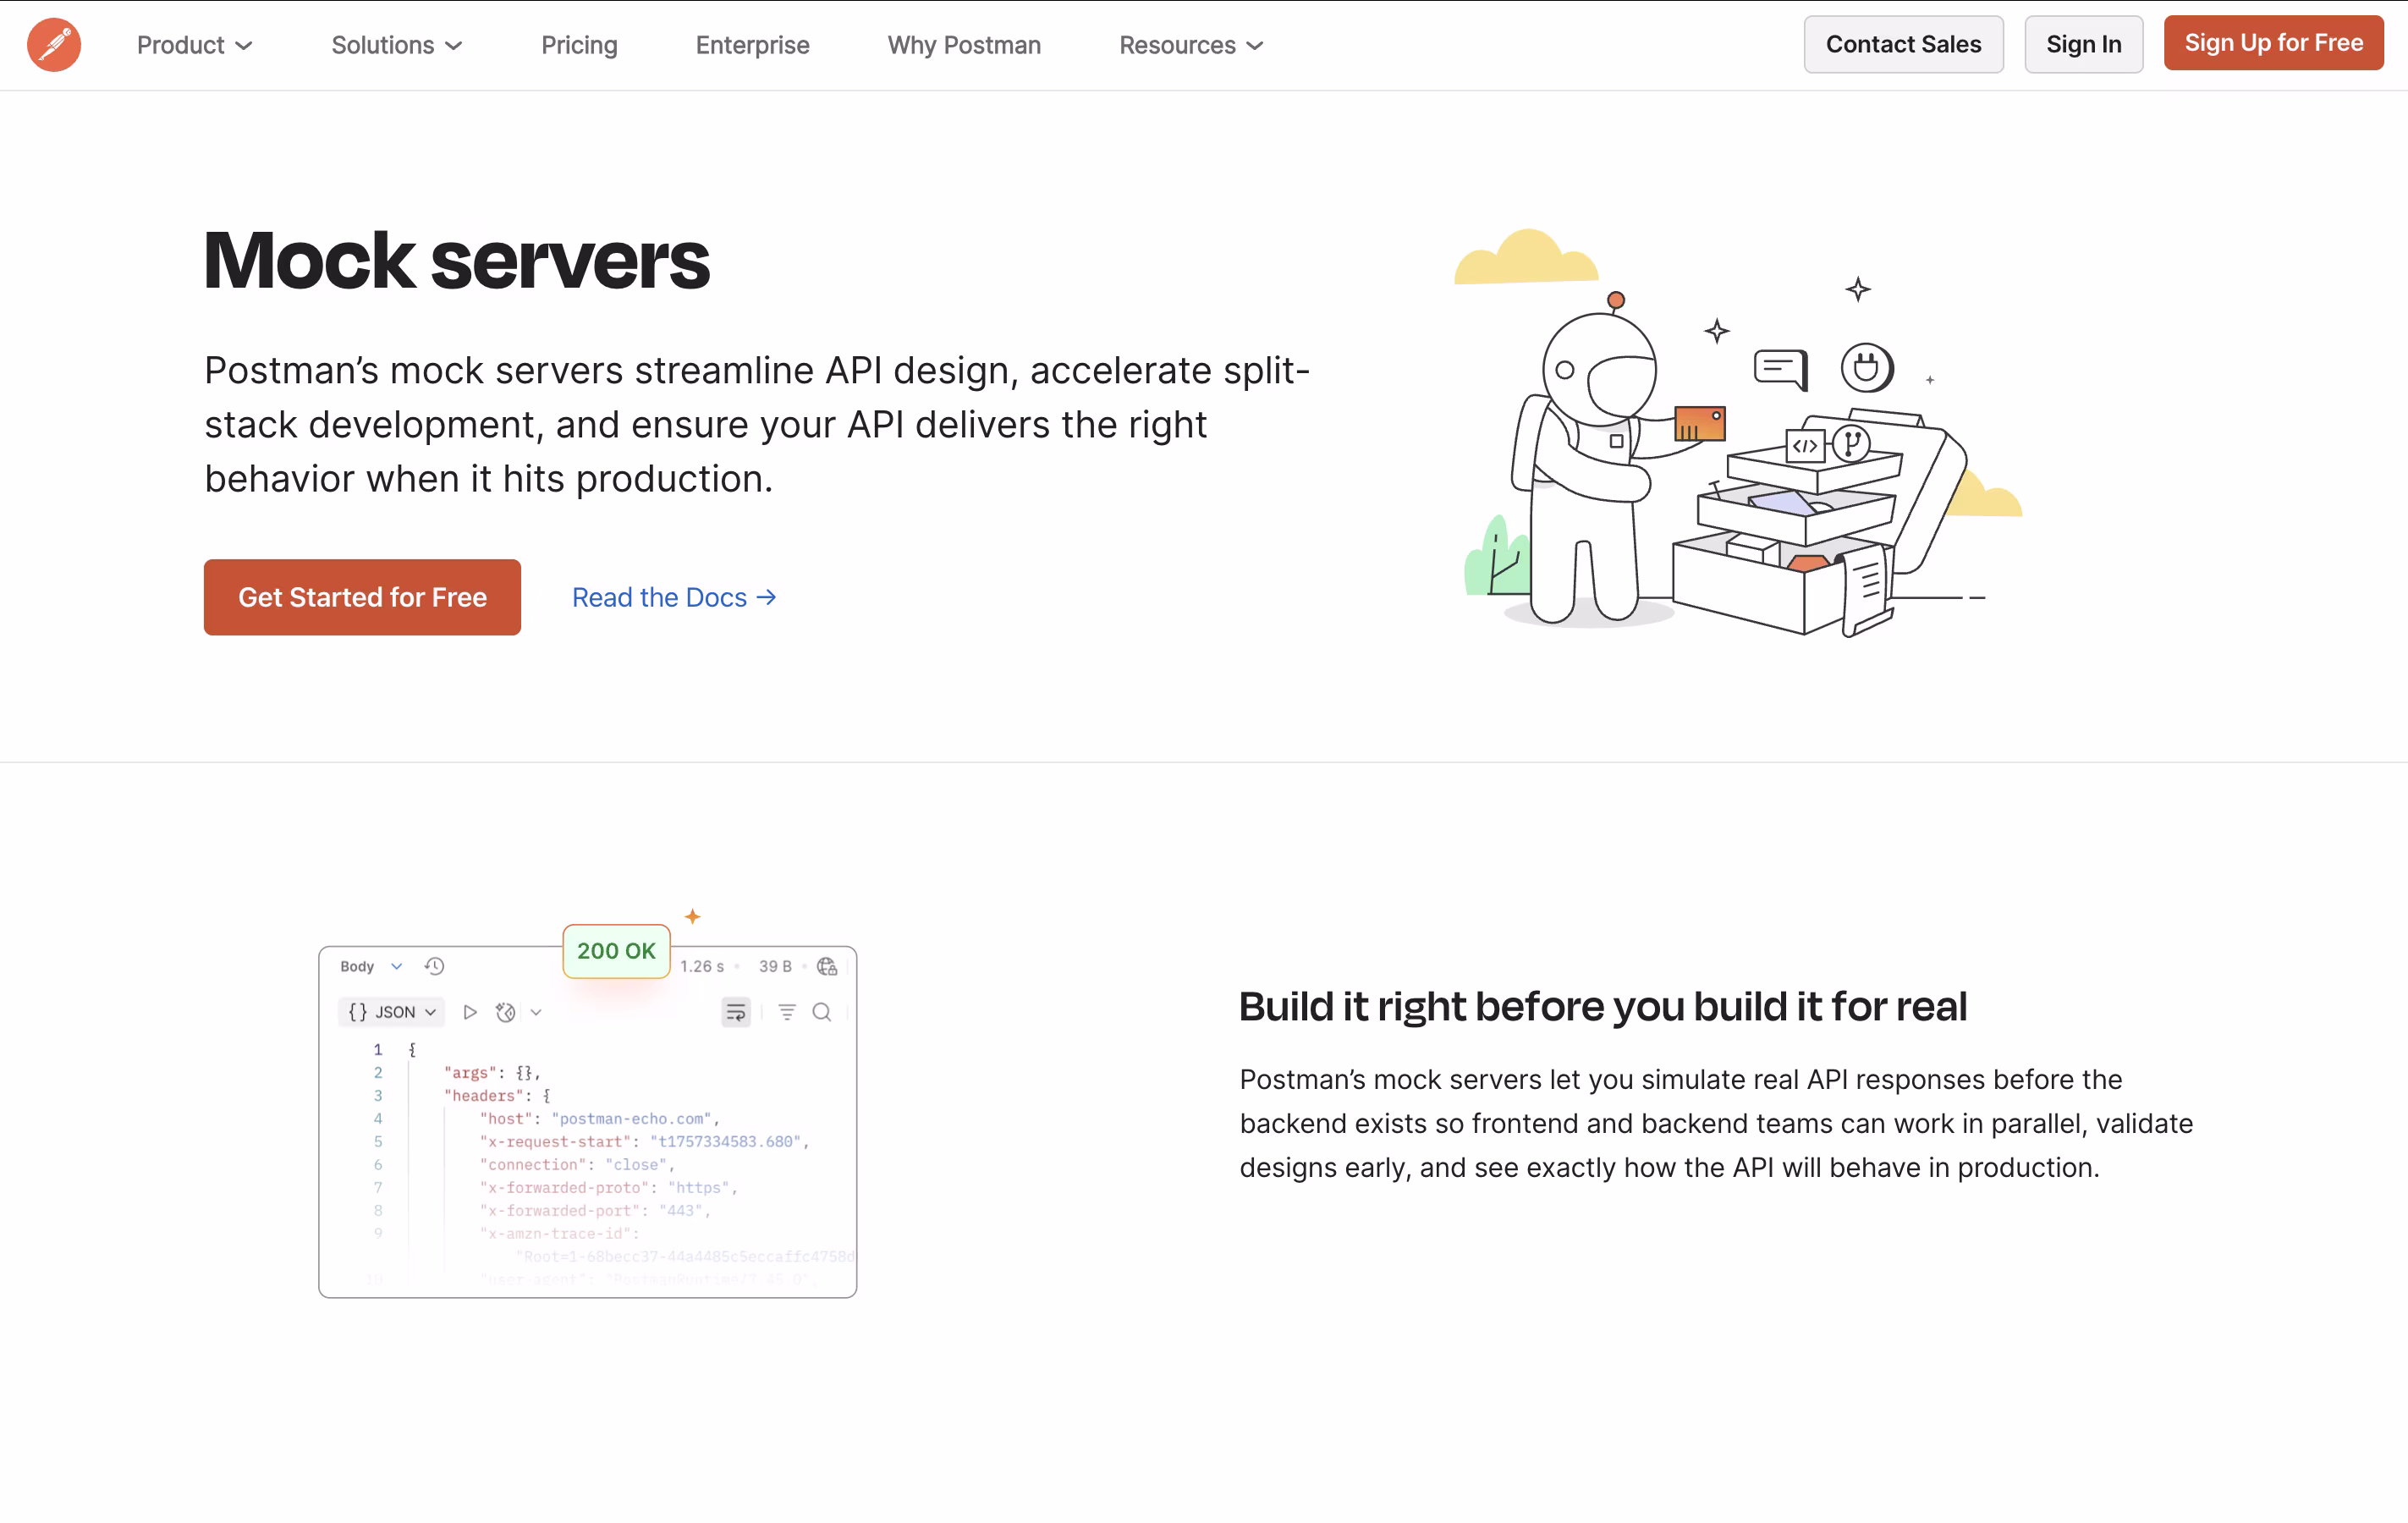2408x1523 pixels.
Task: Click the "Mock servers" heading
Action: pos(456,260)
